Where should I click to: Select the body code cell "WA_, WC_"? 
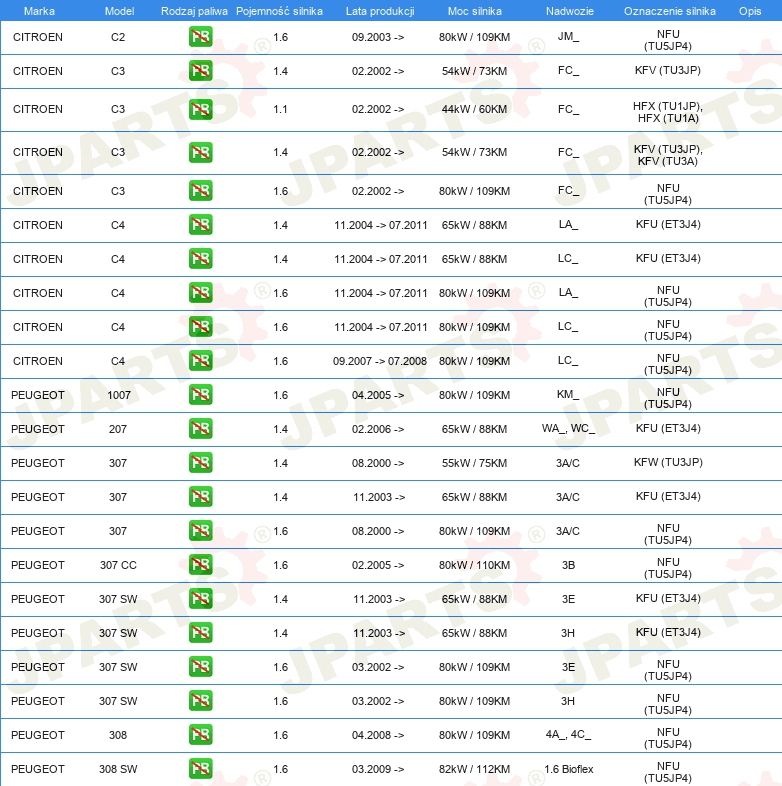tap(568, 429)
